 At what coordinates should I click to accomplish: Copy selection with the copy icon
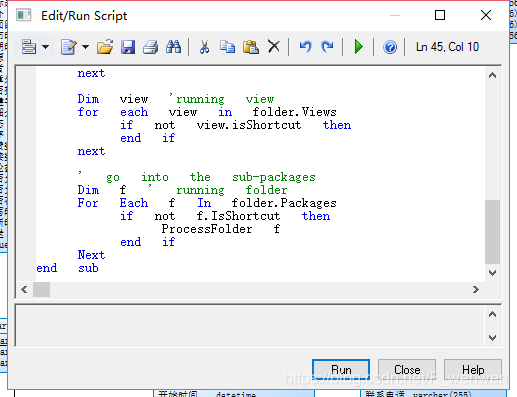tap(228, 47)
